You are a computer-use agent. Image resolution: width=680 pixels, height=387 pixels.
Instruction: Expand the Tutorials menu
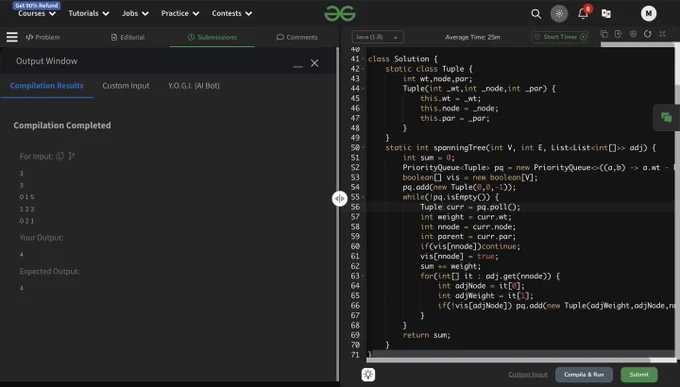pos(88,13)
